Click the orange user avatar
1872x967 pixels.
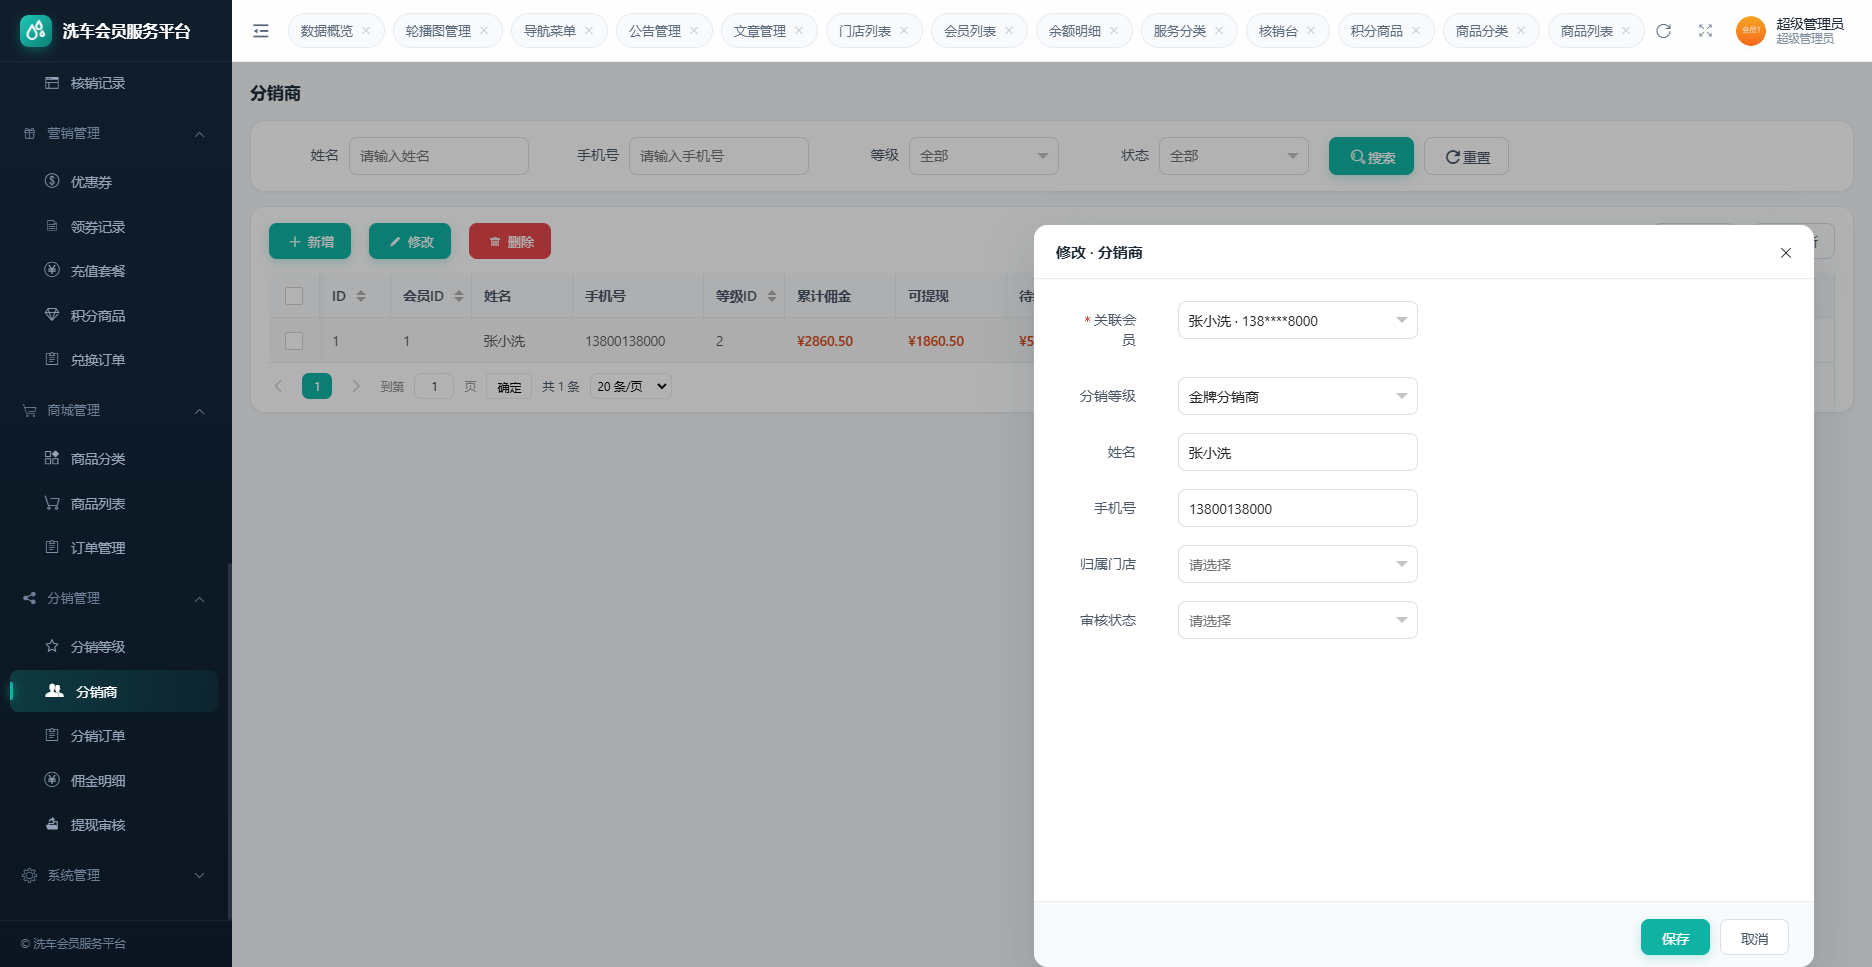(1750, 31)
